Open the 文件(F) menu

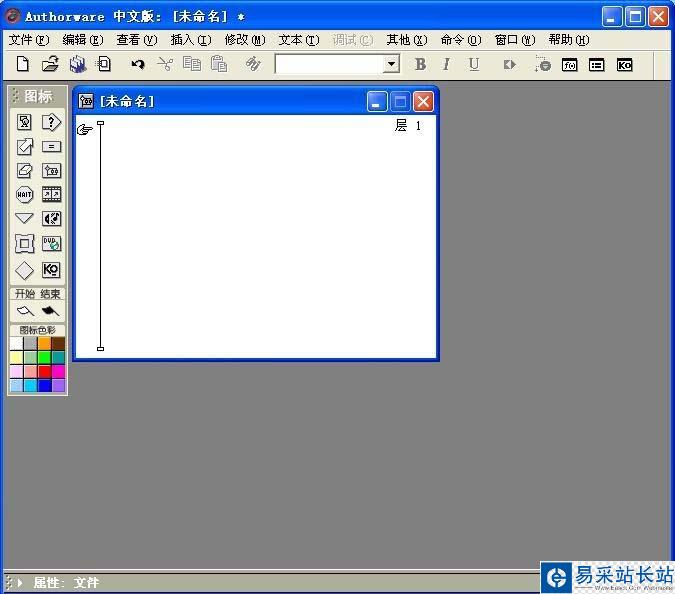29,40
